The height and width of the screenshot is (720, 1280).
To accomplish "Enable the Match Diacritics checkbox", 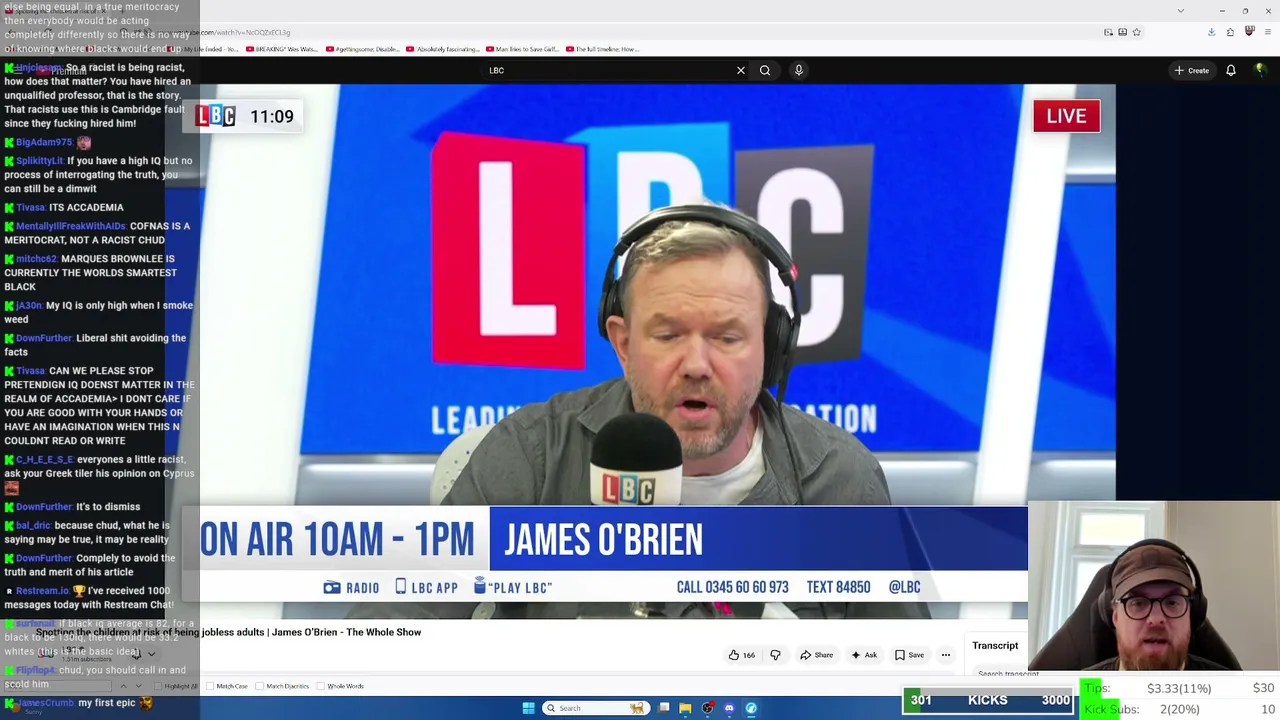I will (x=284, y=686).
